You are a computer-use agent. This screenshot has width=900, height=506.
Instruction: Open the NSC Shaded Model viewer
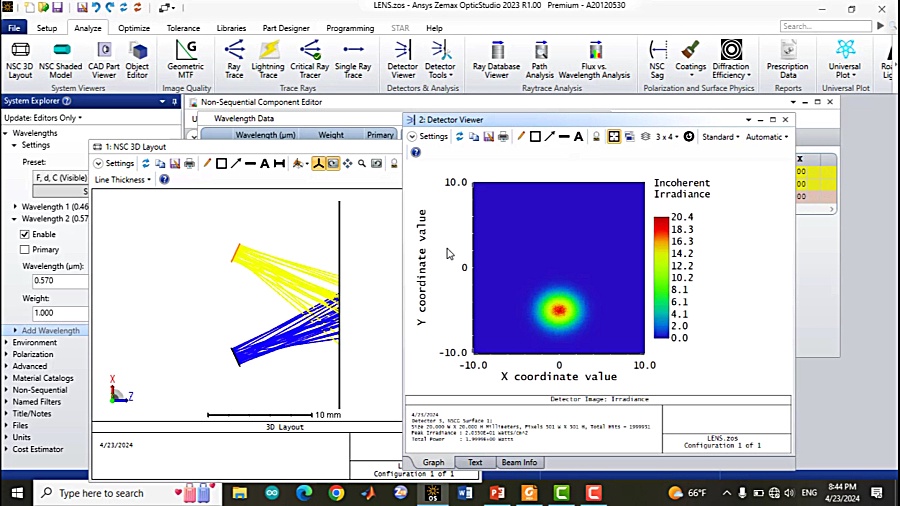click(60, 60)
